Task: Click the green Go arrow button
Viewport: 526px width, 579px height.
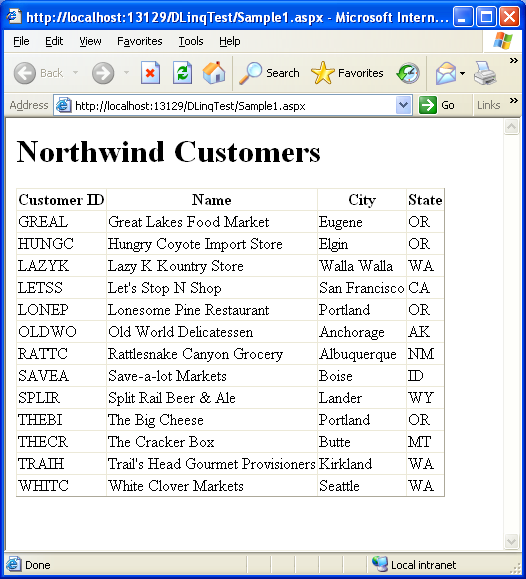Action: point(428,105)
